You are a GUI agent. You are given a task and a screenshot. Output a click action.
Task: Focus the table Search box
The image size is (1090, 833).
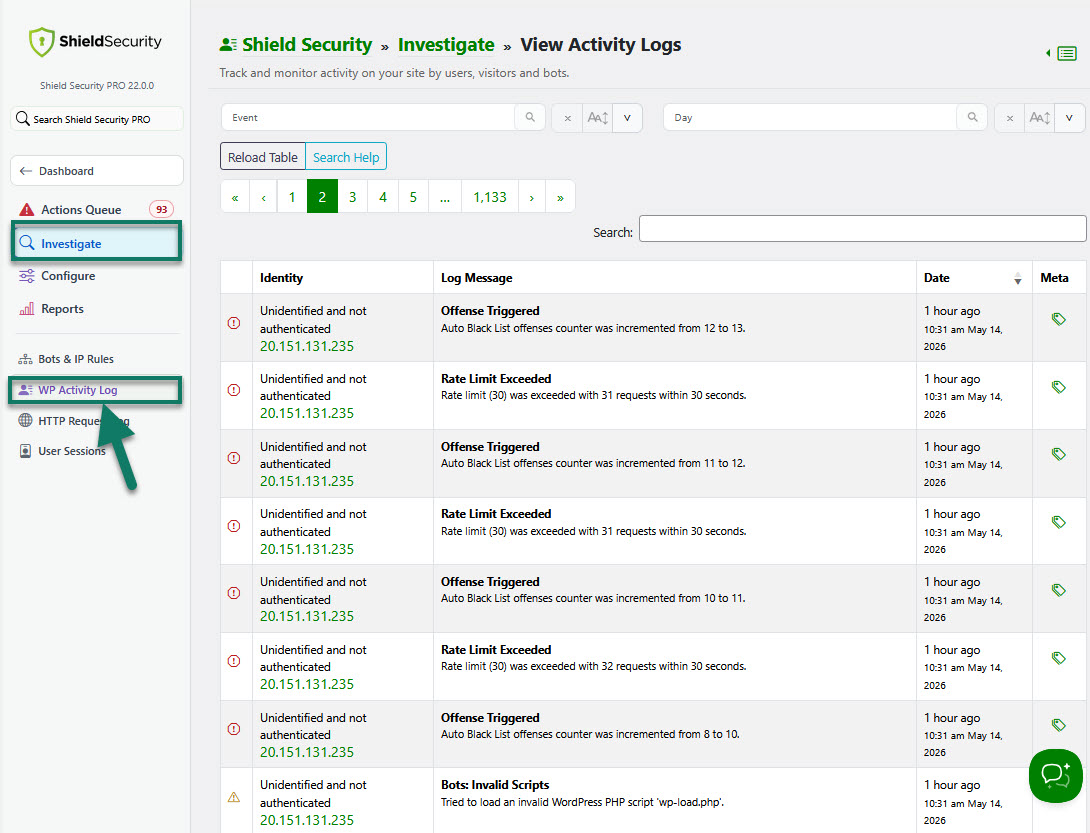pos(862,229)
